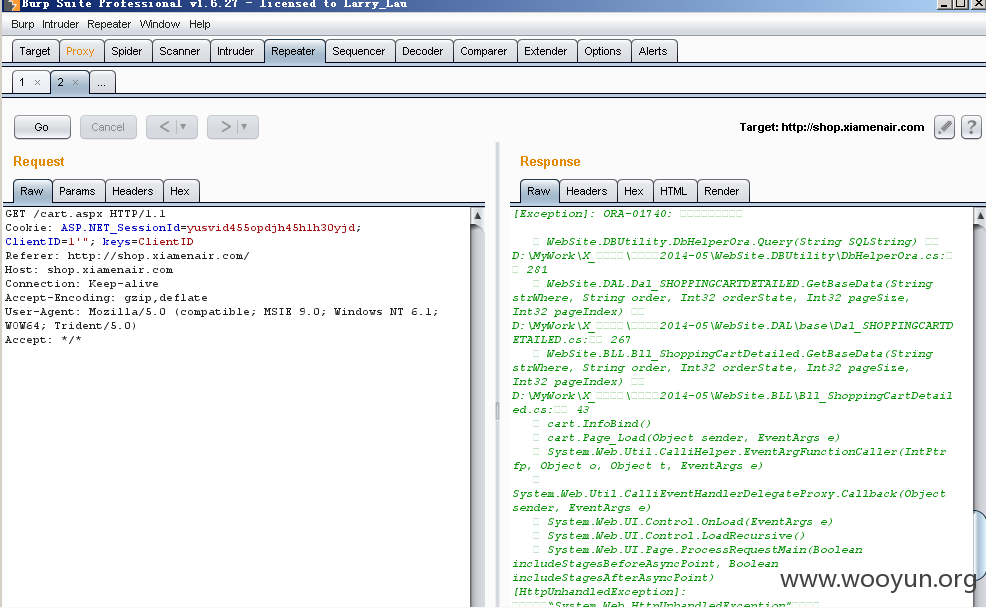This screenshot has width=986, height=608.
Task: Open the Intruder menu in menu bar
Action: (x=60, y=24)
